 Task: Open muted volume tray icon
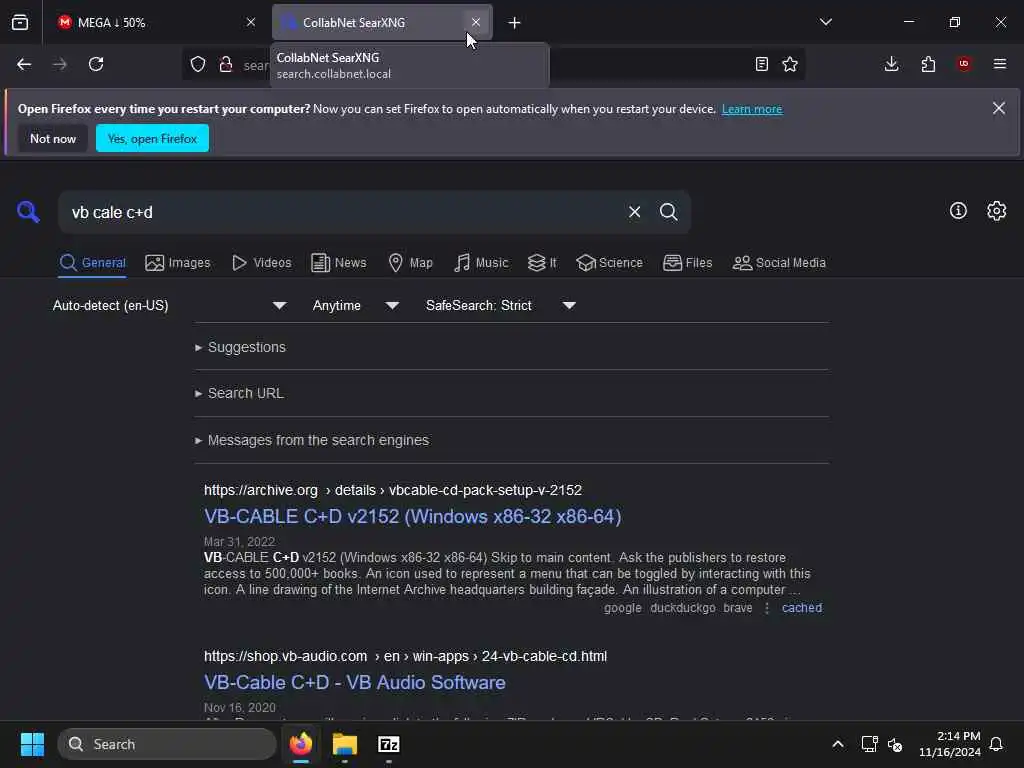click(895, 744)
